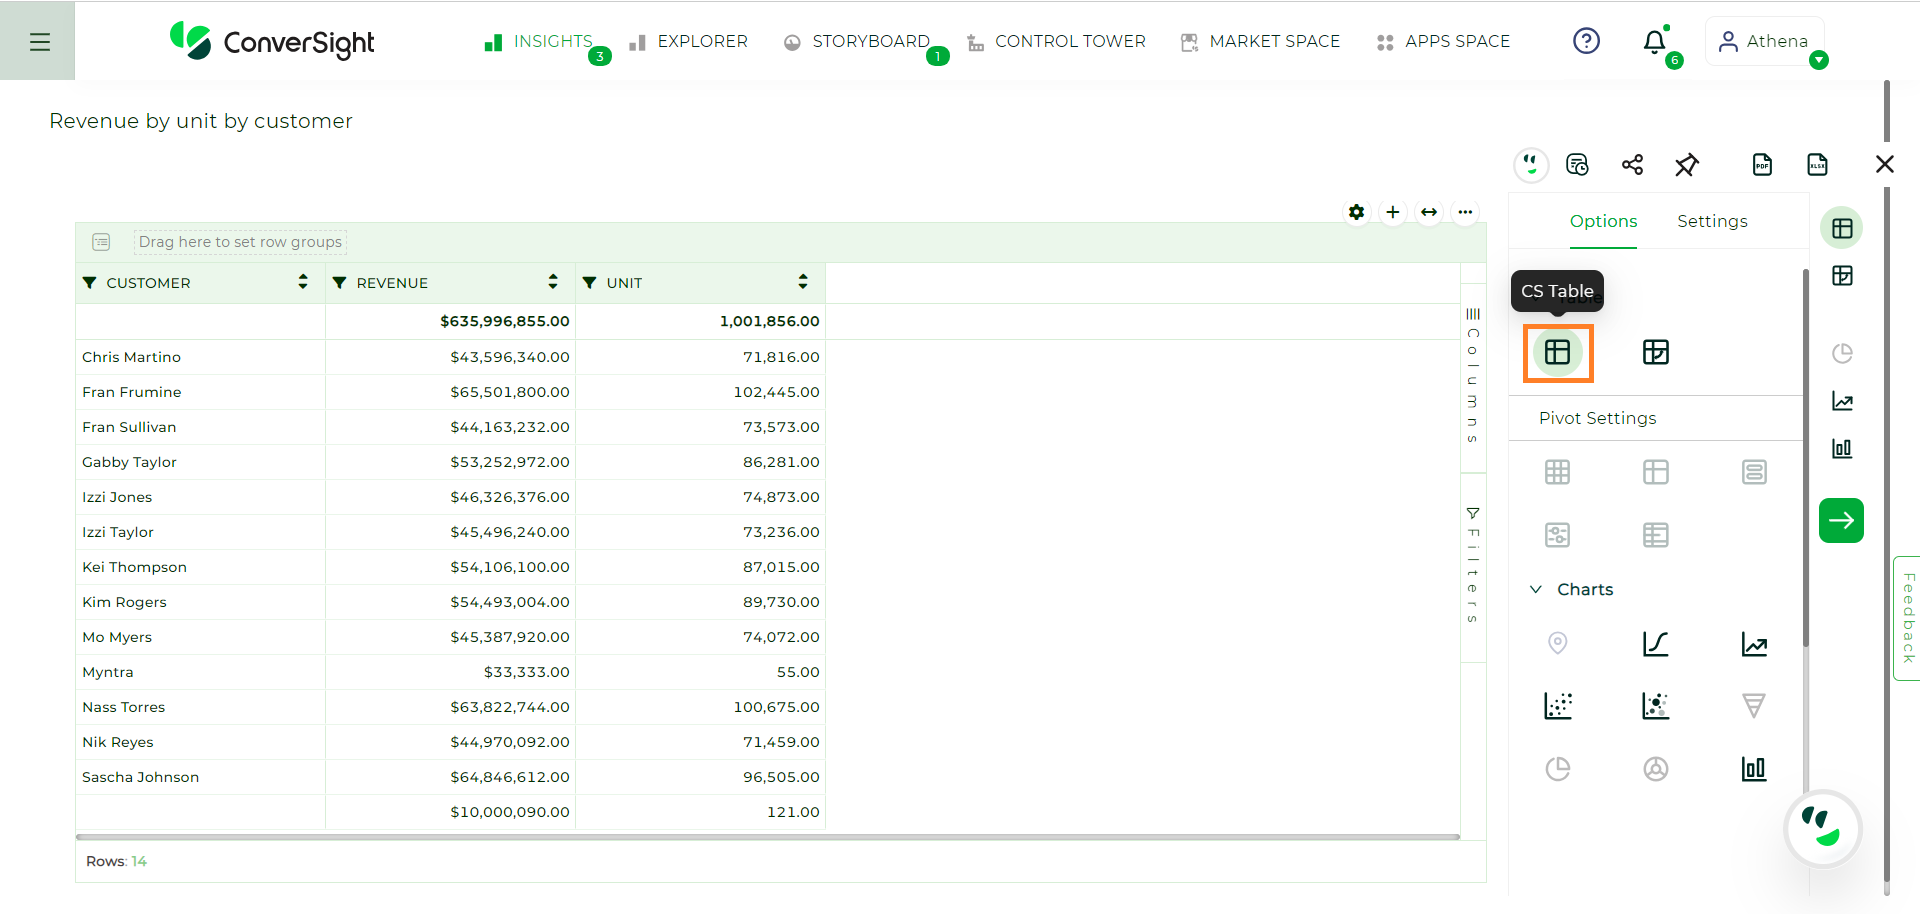Viewport: 1920px width, 914px height.
Task: Open the Feedback side link
Action: [1908, 618]
